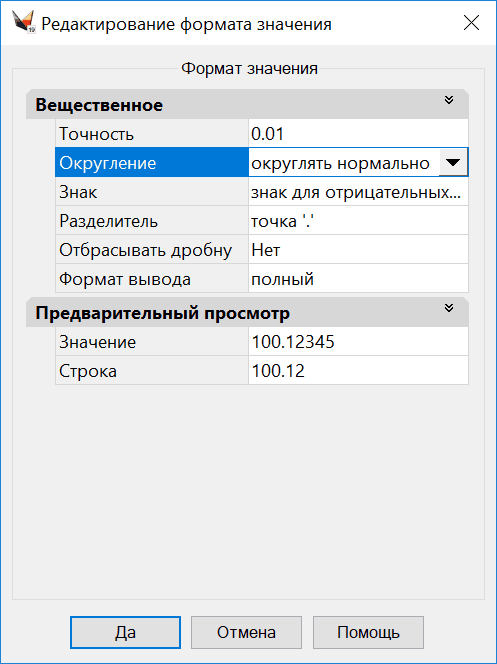
Task: Edit the Значение preview field 100.12345
Action: pyautogui.click(x=358, y=342)
